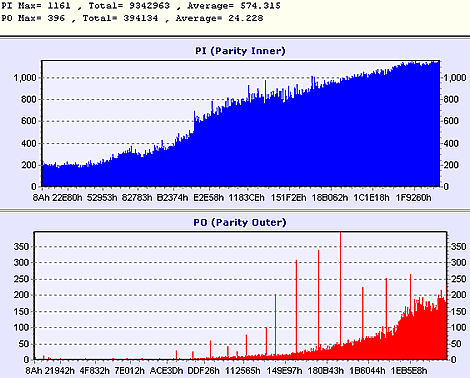470x378 pixels.
Task: Click the PI Max value in the summary text
Action: 59,6
